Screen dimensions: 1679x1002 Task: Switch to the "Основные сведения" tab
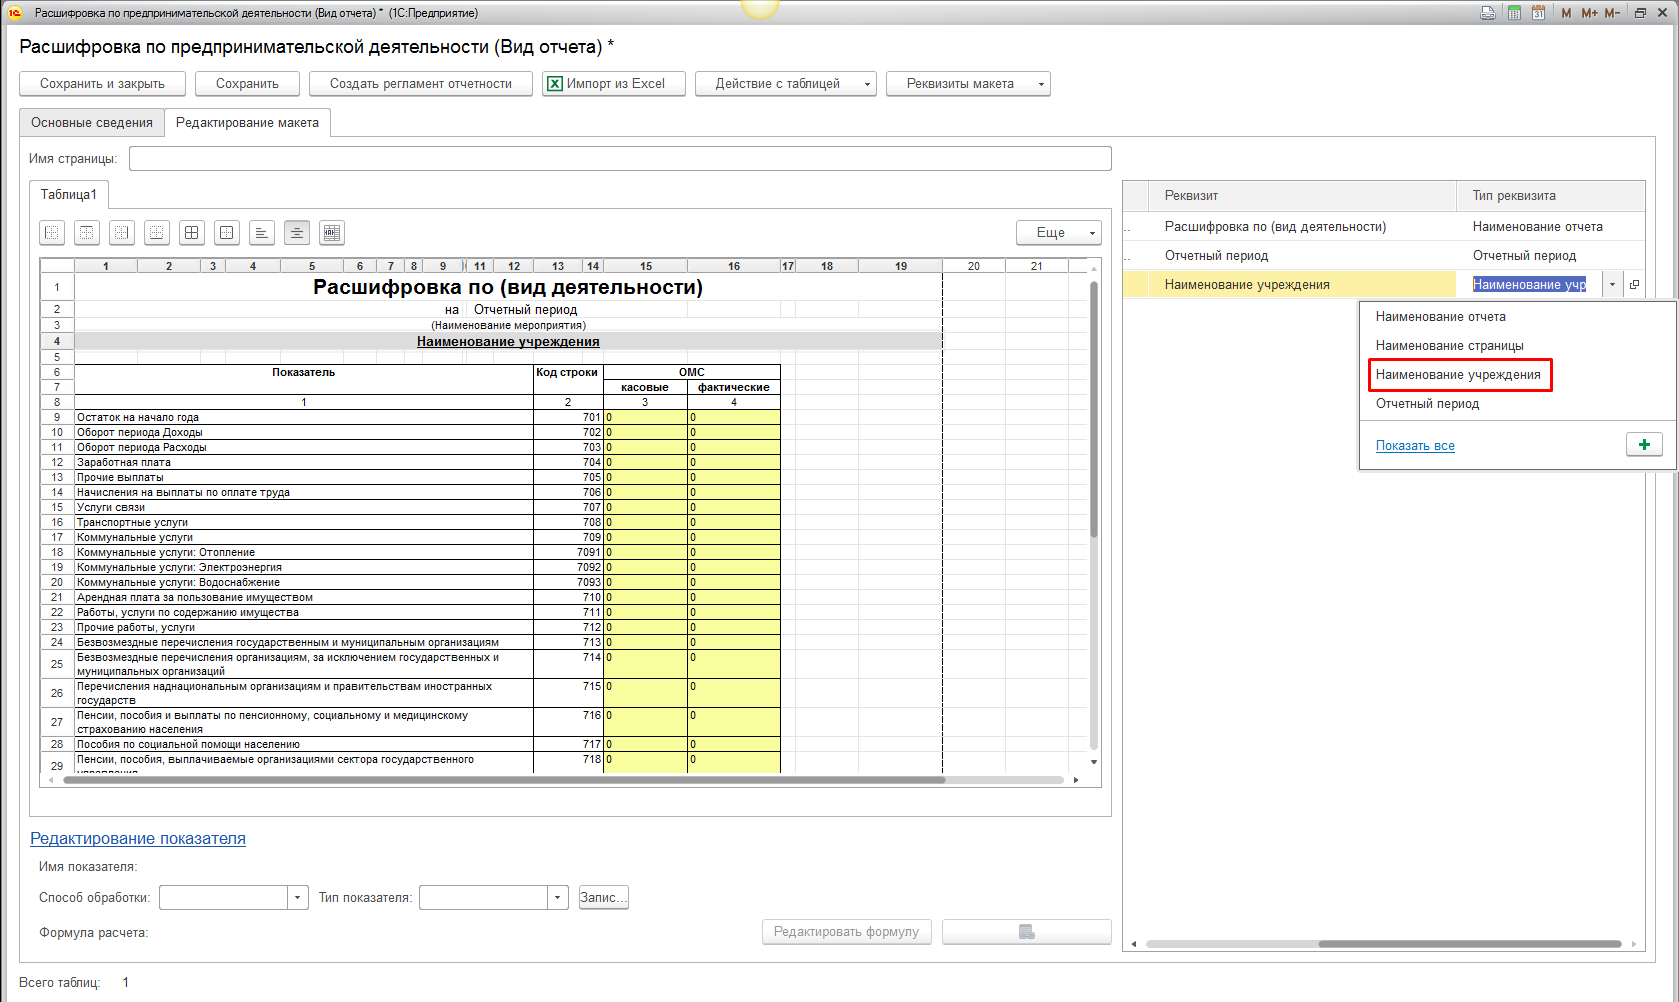tap(92, 123)
